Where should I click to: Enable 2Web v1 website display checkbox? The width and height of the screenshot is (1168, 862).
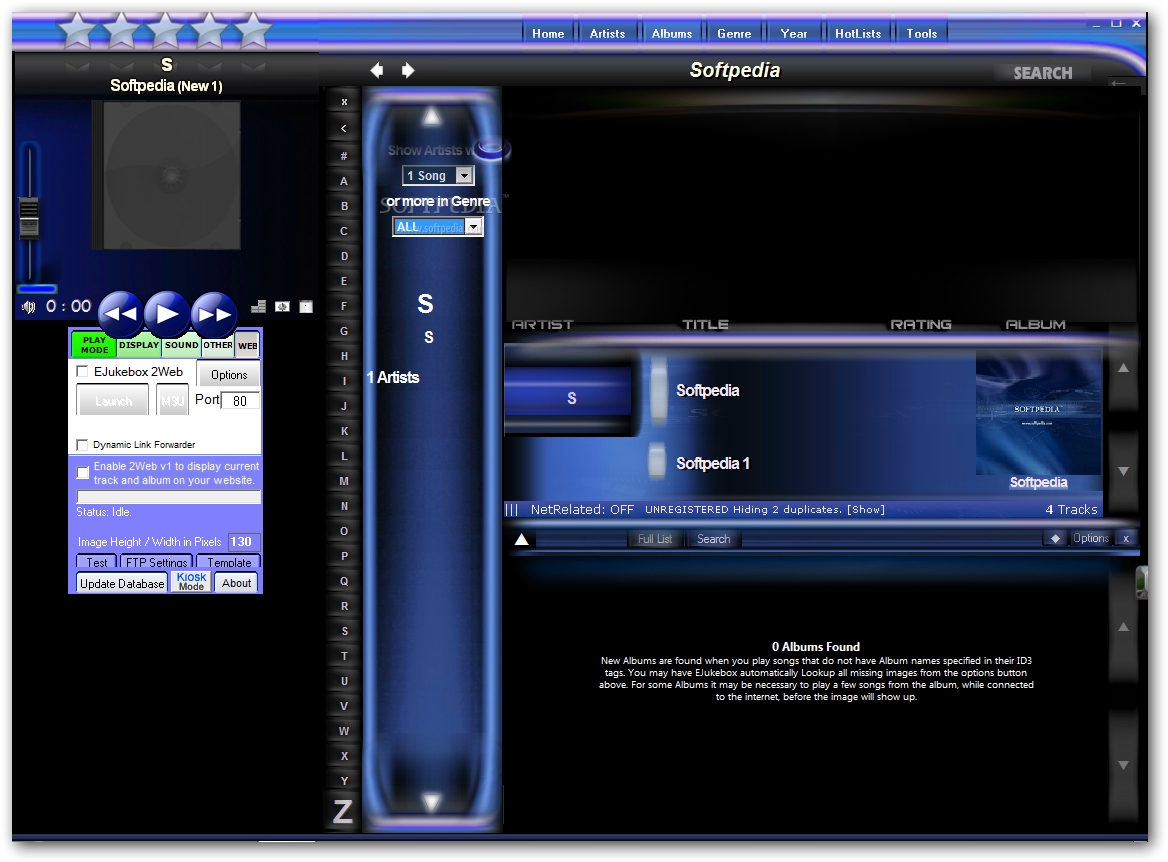(x=83, y=473)
